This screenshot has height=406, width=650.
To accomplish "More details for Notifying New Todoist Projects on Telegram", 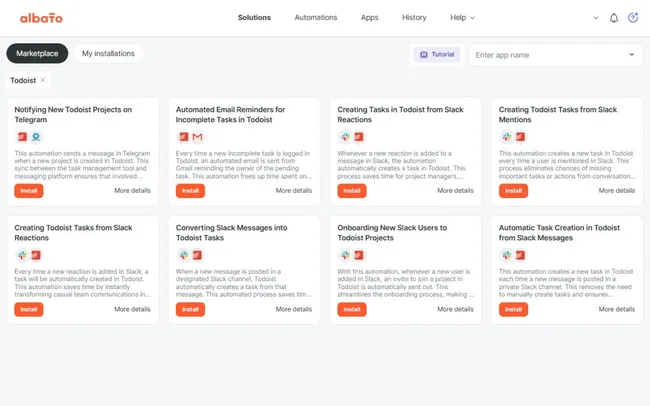I will coord(132,191).
